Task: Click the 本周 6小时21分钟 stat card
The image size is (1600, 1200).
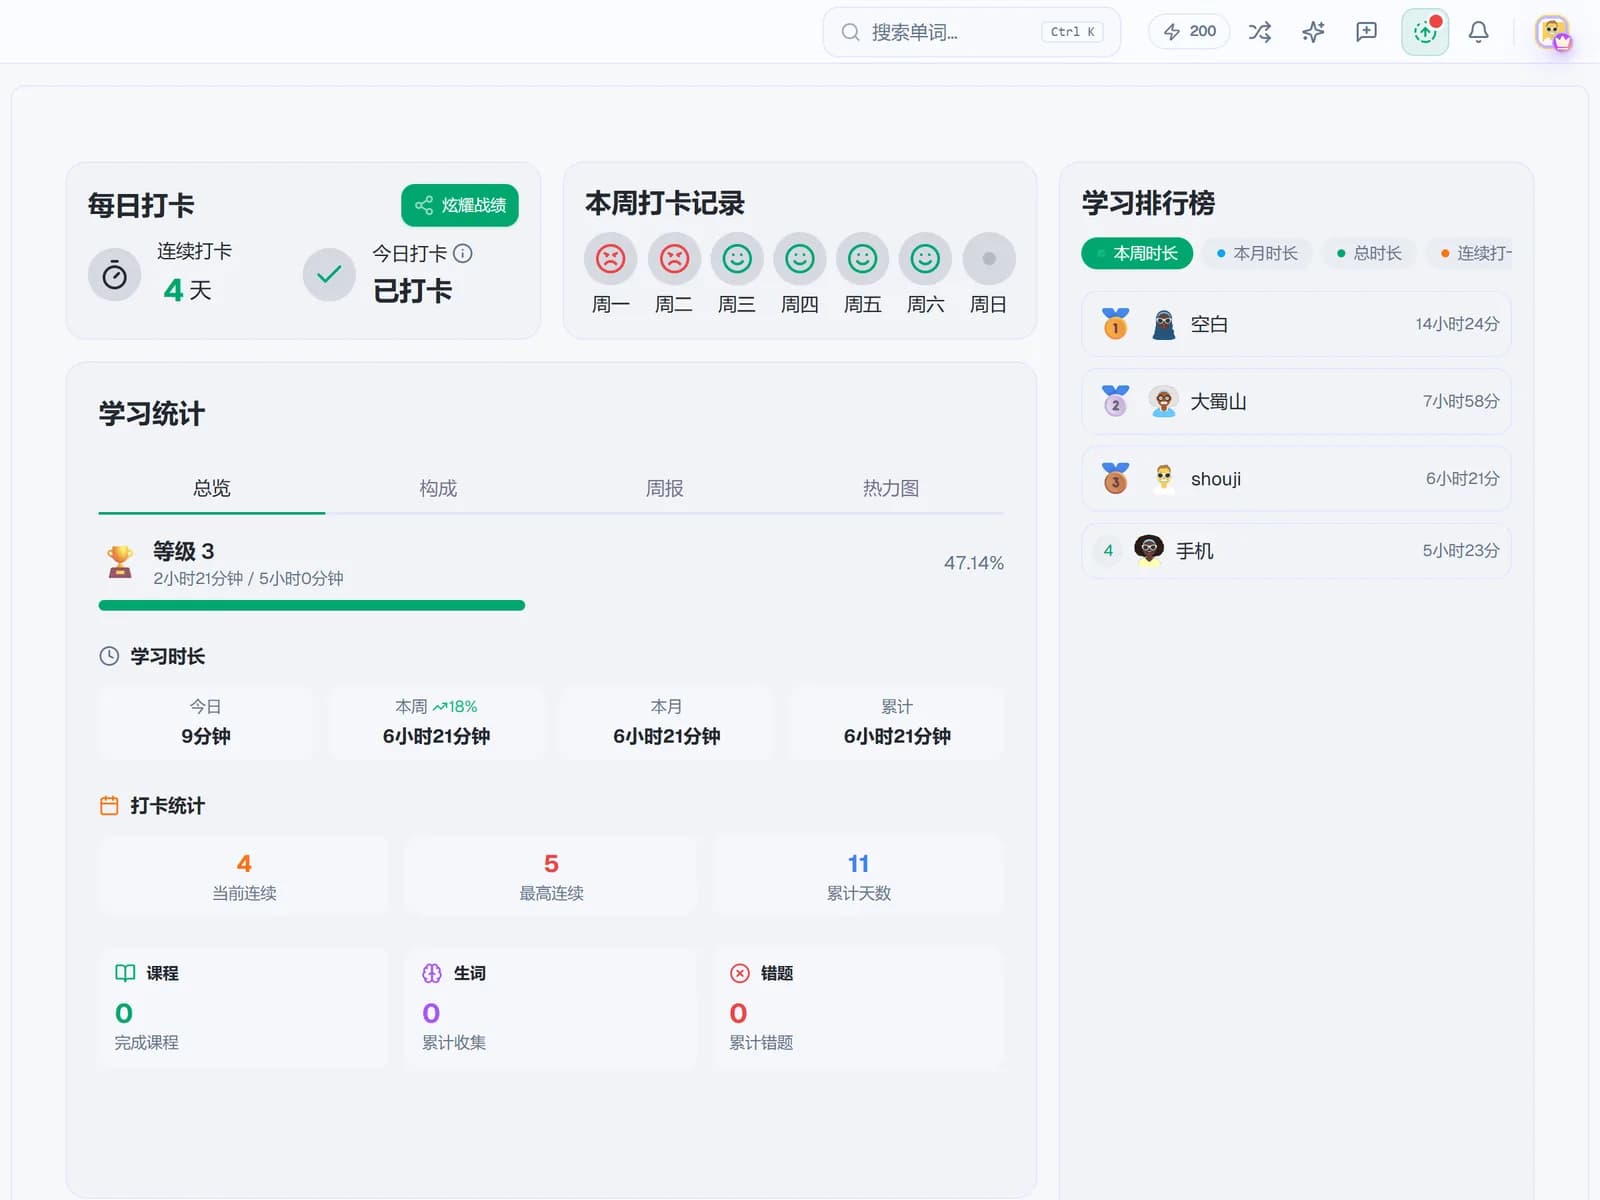Action: (436, 722)
